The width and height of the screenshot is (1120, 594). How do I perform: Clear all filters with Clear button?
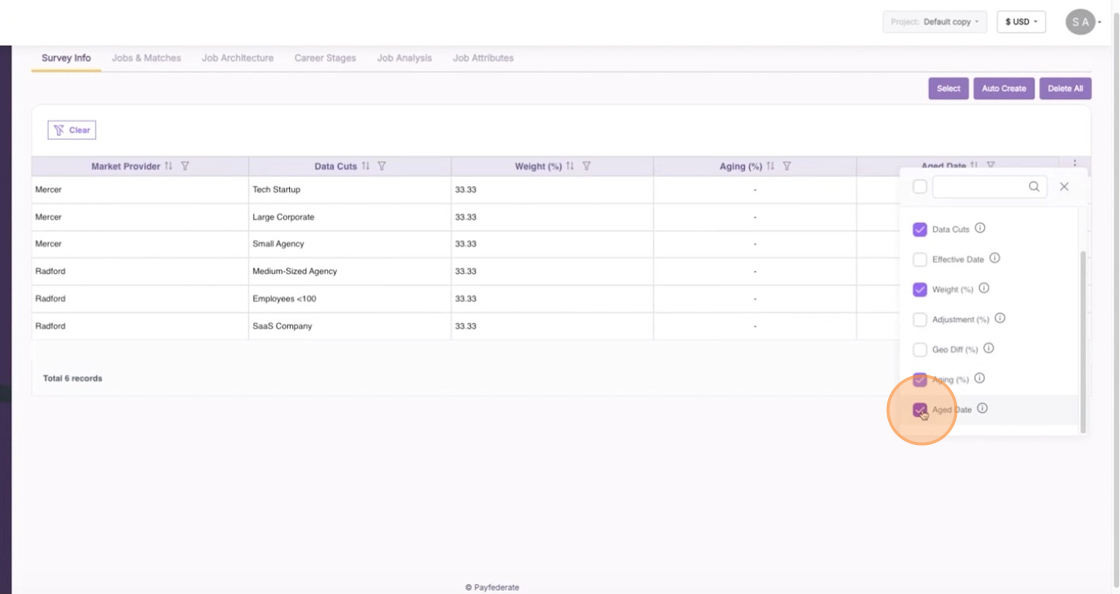pos(71,130)
